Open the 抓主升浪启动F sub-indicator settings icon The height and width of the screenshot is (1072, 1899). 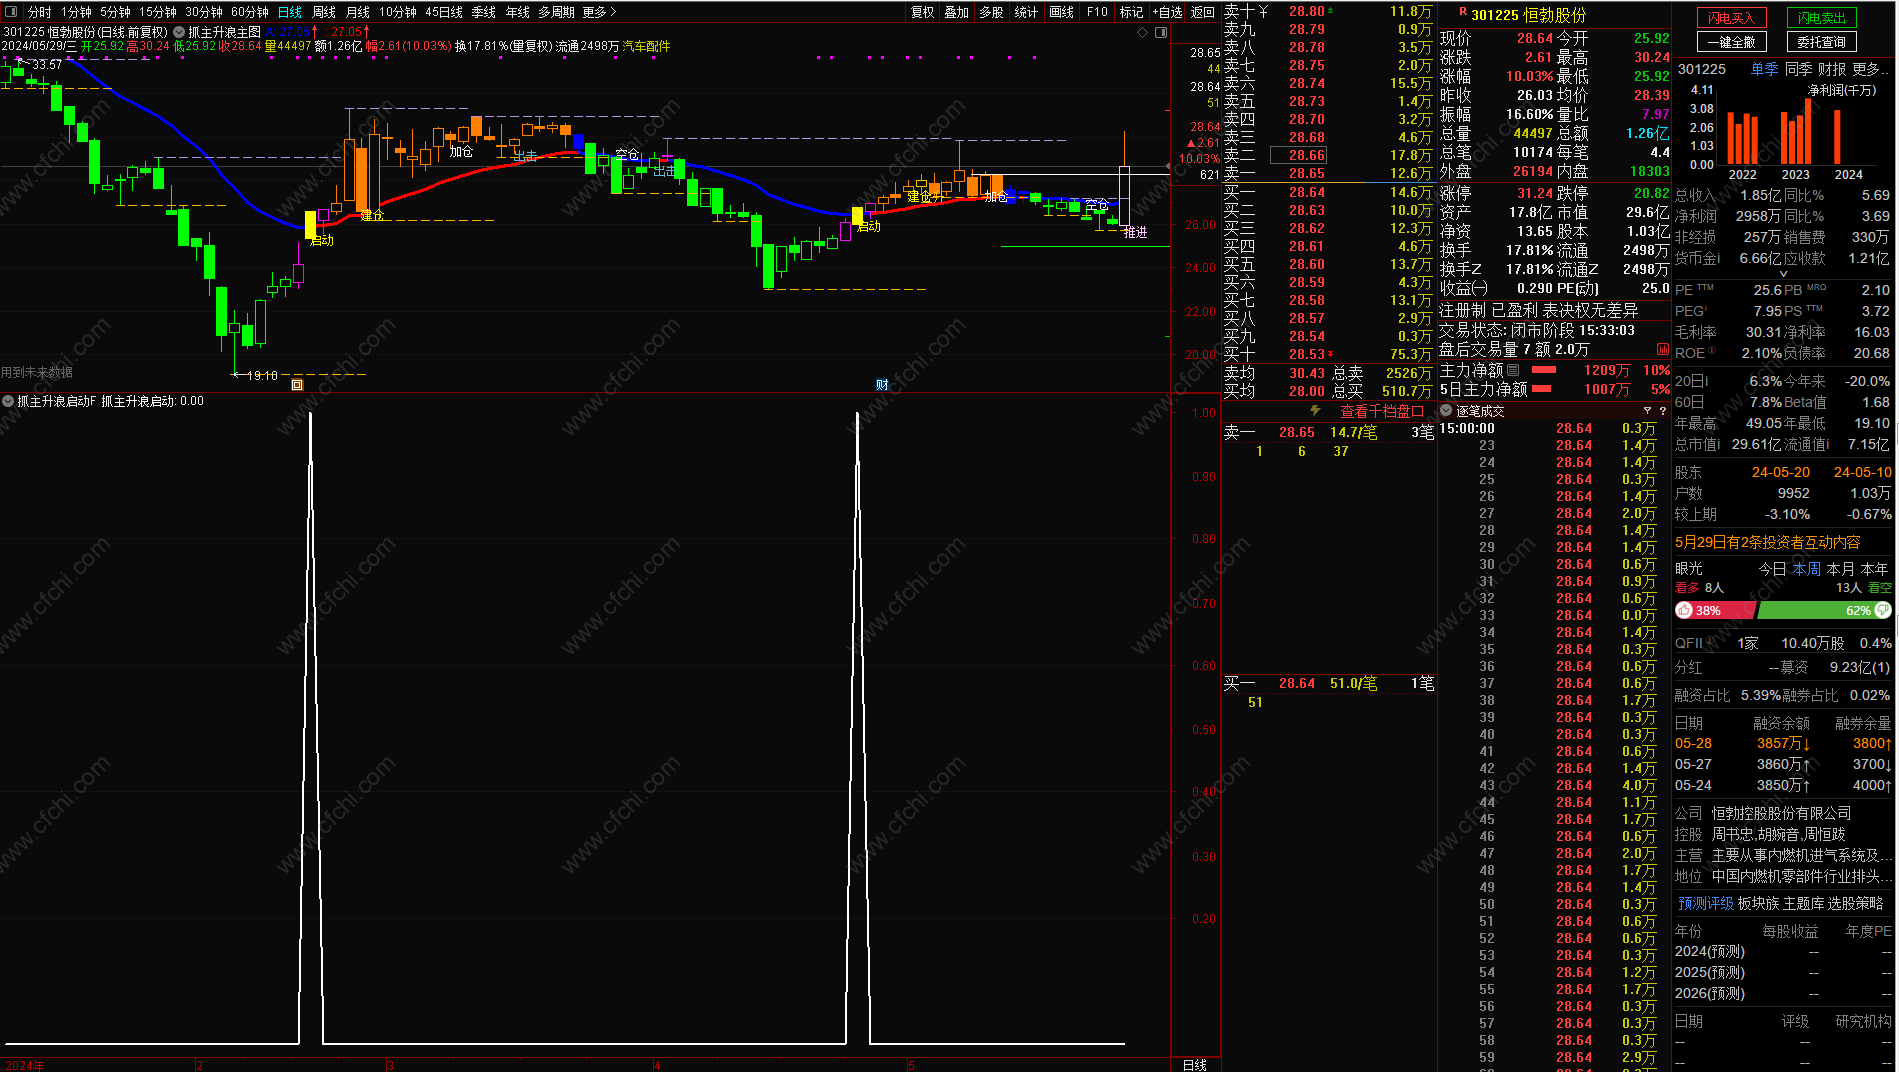point(8,401)
